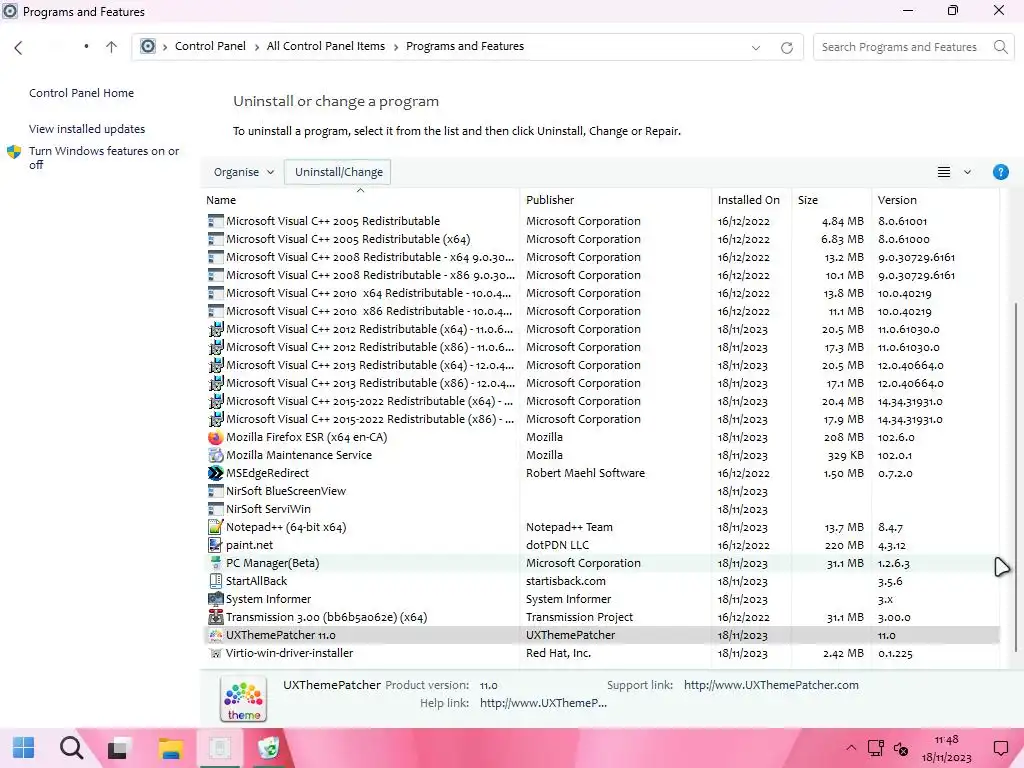Click the Visual C++ 2005 Redistributable (x64) icon
This screenshot has height=768, width=1024.
(216, 239)
